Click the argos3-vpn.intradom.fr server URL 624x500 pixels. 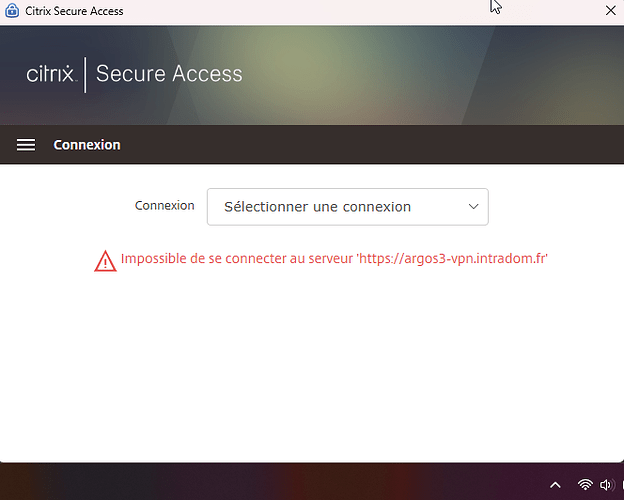[453, 258]
